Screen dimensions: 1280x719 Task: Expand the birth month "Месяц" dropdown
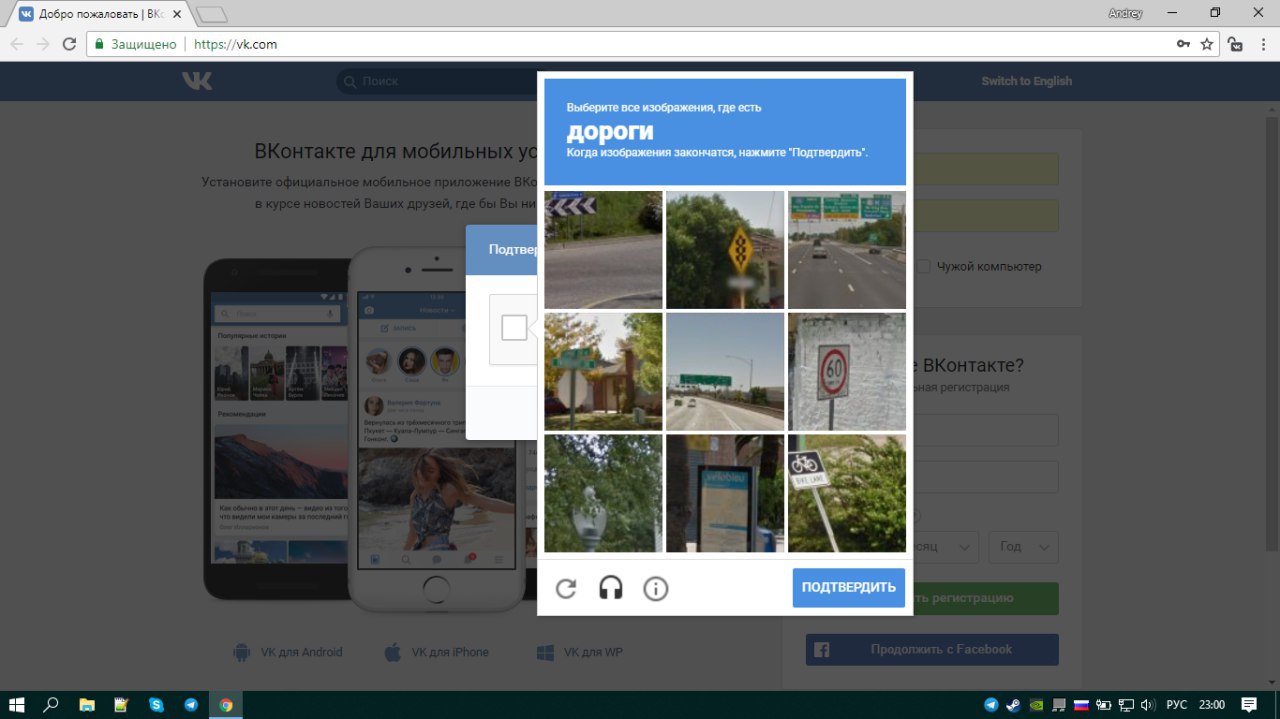click(940, 547)
